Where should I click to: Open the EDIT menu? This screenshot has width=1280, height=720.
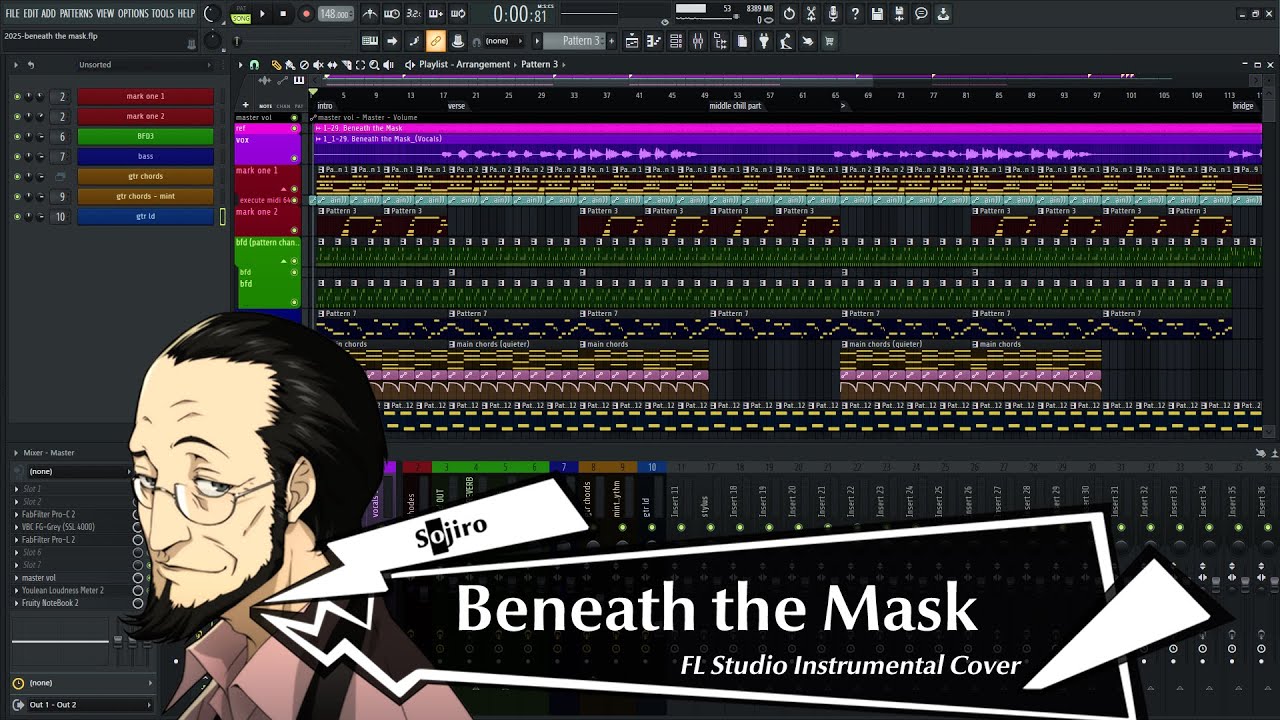(x=31, y=14)
